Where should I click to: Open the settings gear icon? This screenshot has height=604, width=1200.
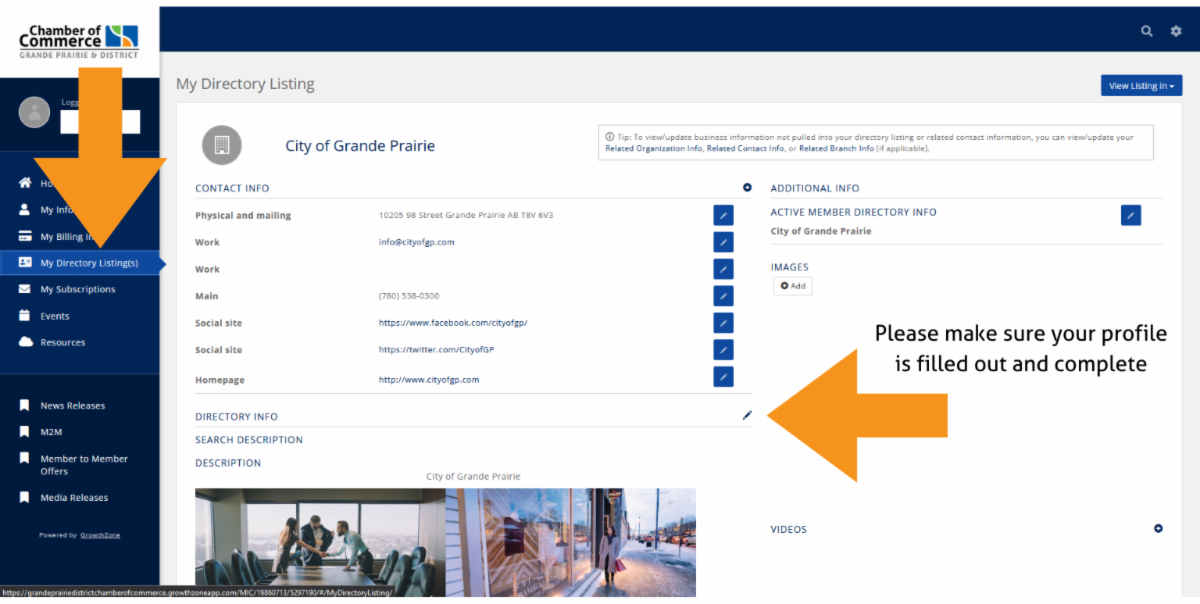pos(1176,31)
